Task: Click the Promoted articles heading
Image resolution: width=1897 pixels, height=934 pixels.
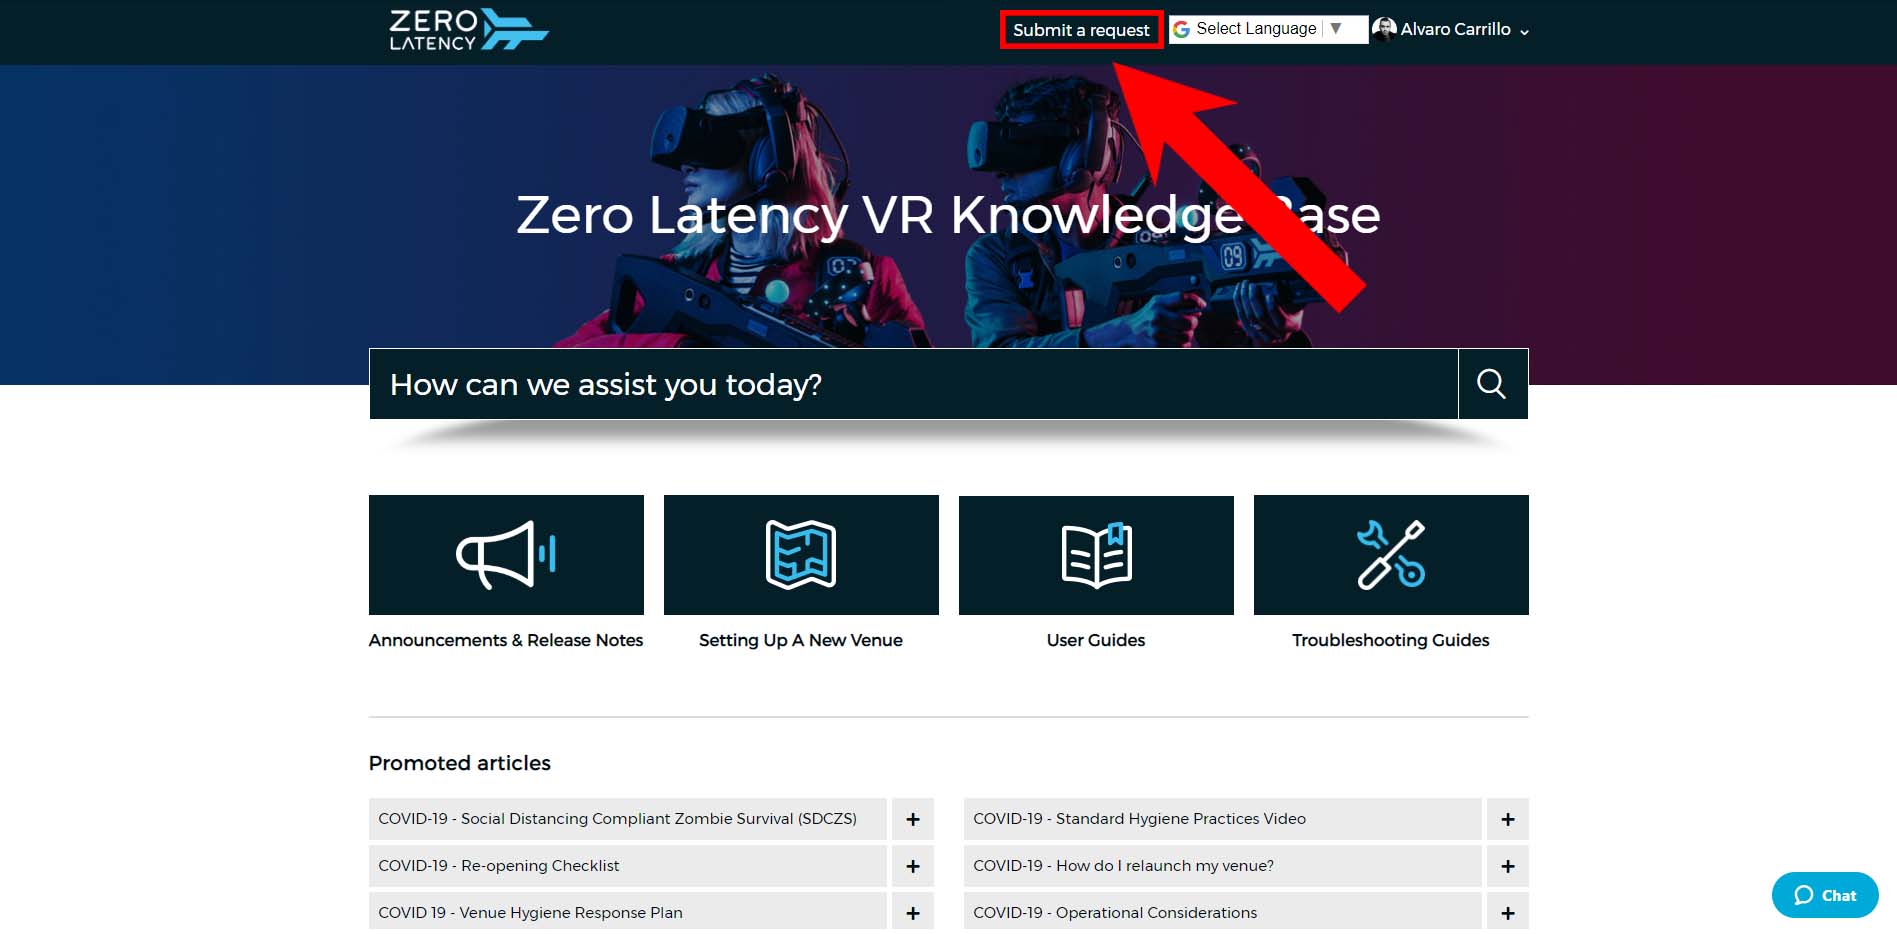Action: pyautogui.click(x=460, y=763)
